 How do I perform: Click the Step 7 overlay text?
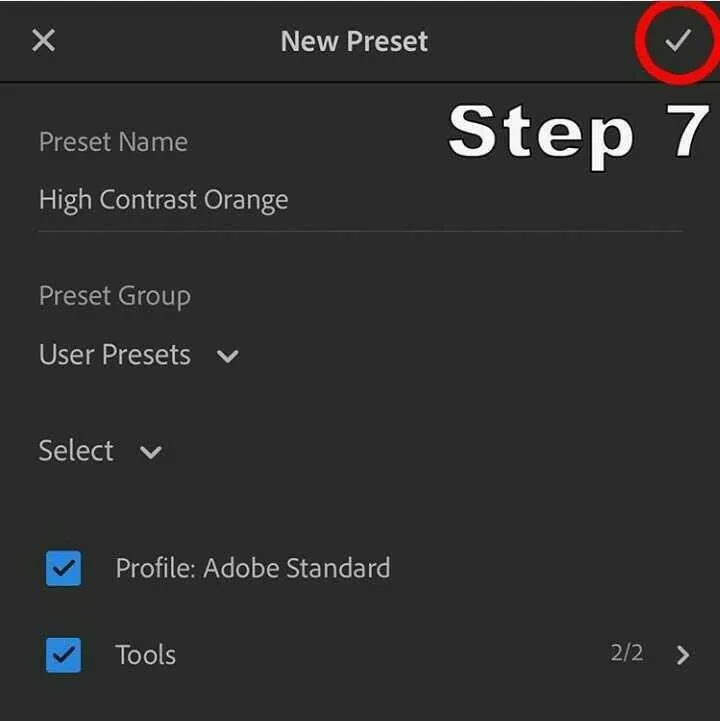point(579,132)
